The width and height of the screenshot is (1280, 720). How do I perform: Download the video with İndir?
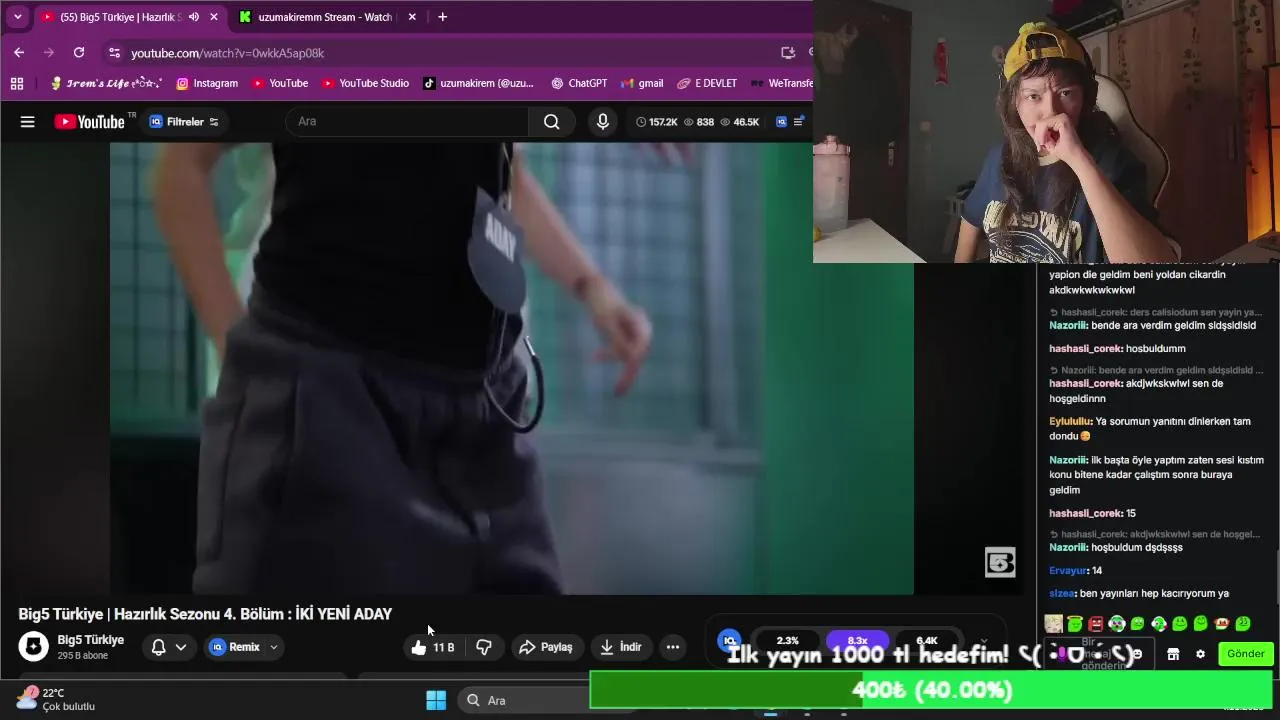(621, 647)
